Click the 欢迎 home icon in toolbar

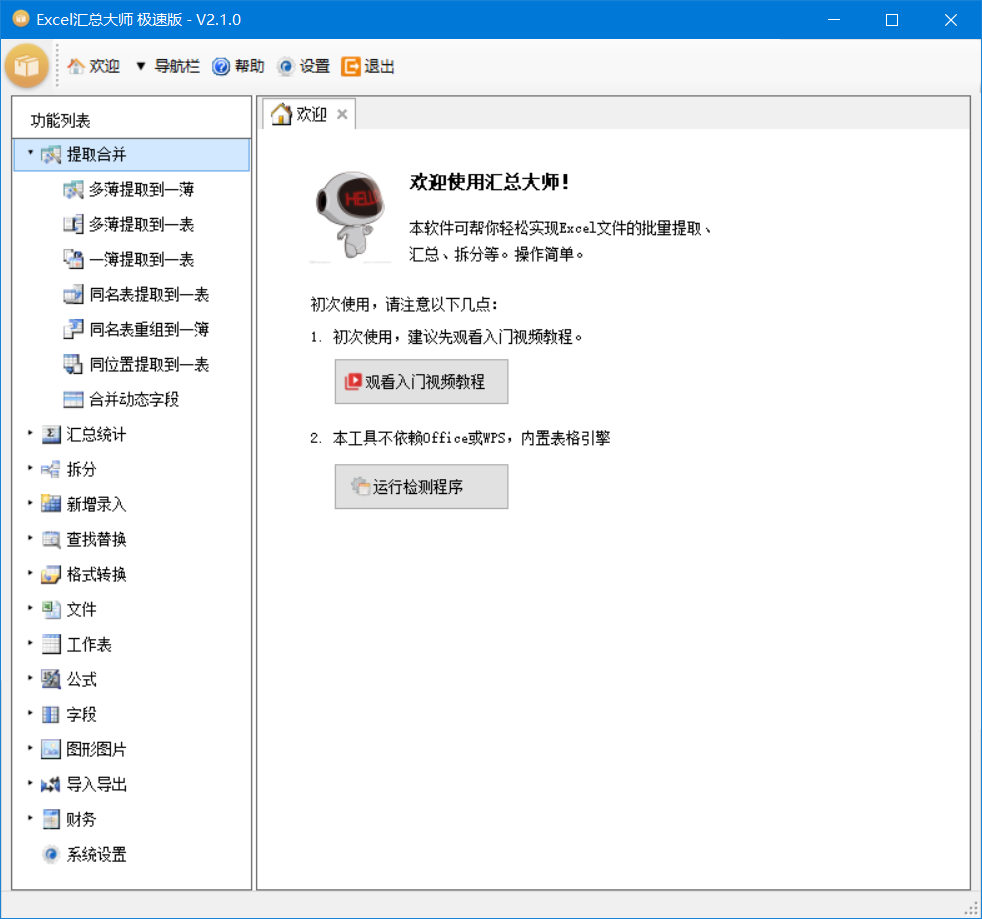click(x=76, y=66)
